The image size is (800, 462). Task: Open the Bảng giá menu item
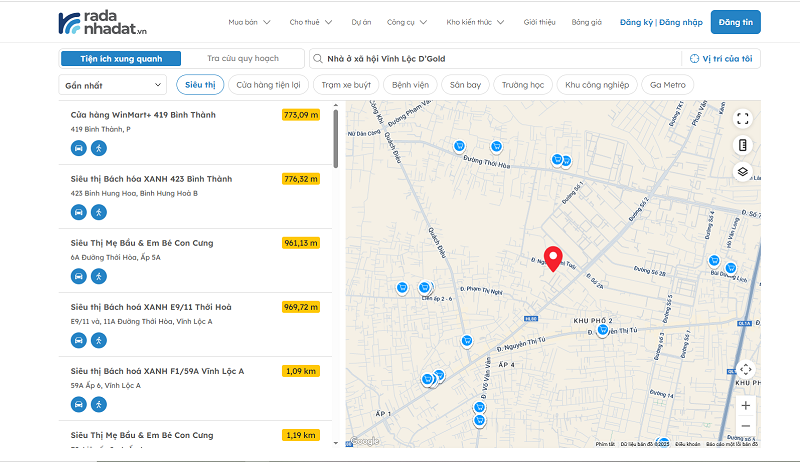[x=587, y=22]
